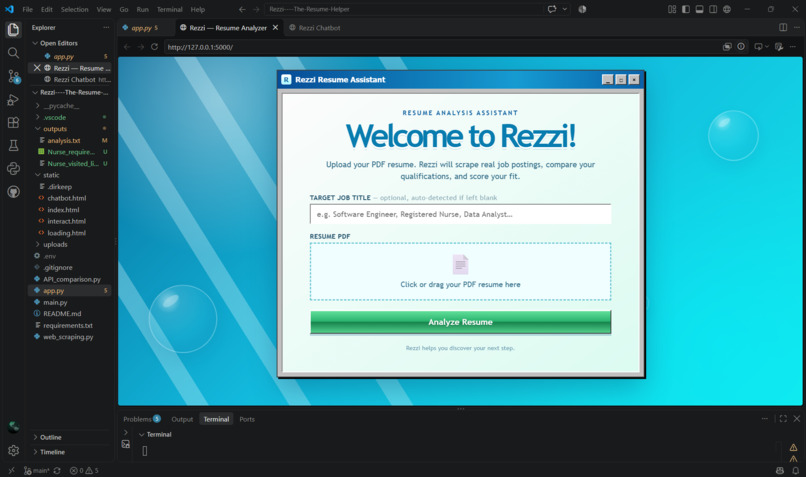The image size is (806, 477).
Task: Click the Target Job Title input field
Action: (461, 214)
